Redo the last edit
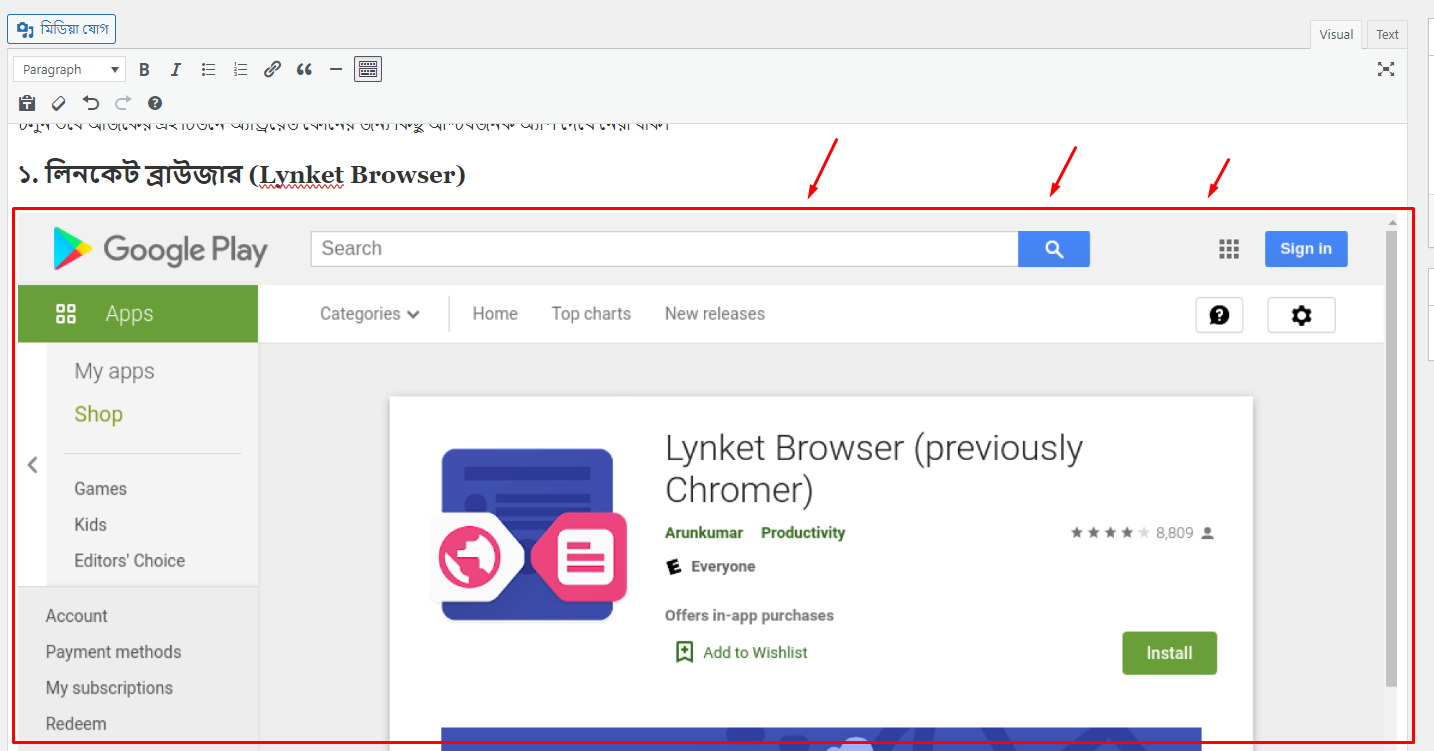The width and height of the screenshot is (1434, 751). [123, 103]
